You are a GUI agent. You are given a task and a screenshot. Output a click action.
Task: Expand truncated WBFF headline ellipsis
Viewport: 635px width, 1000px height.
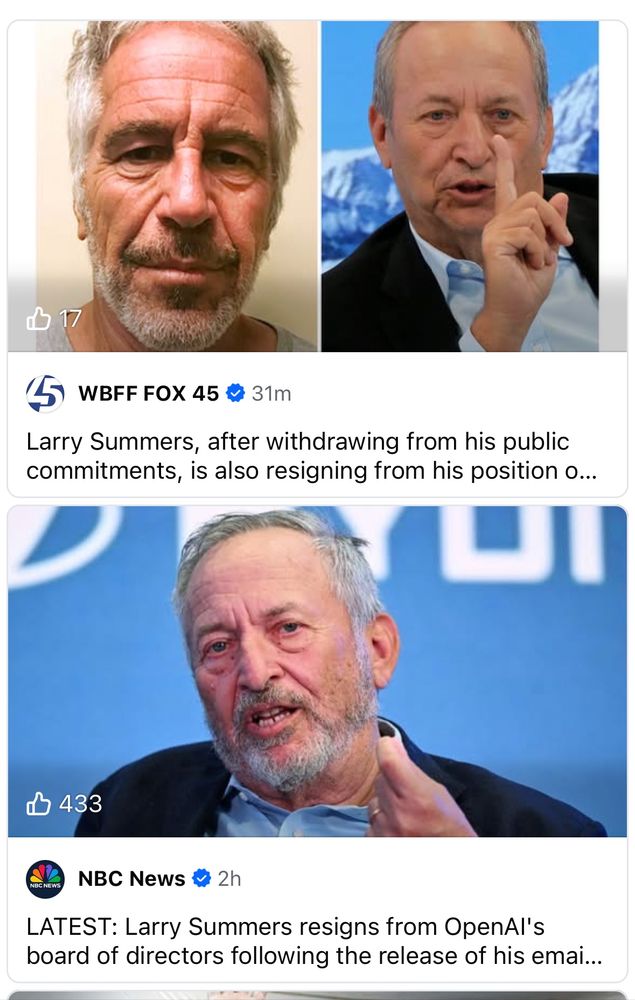[587, 471]
